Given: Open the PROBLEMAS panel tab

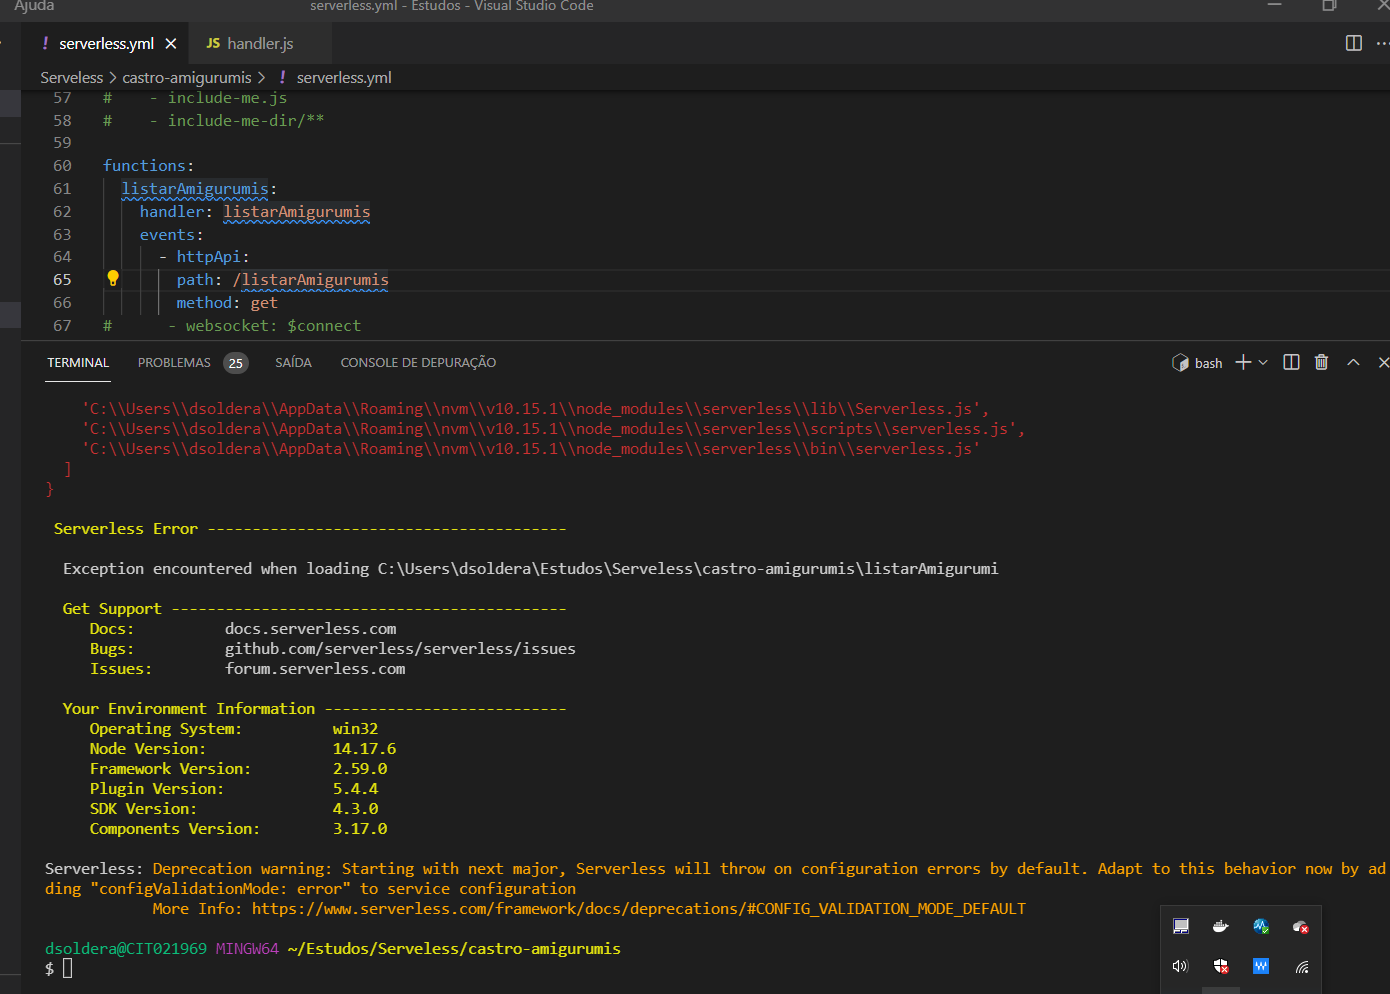Looking at the screenshot, I should point(174,363).
